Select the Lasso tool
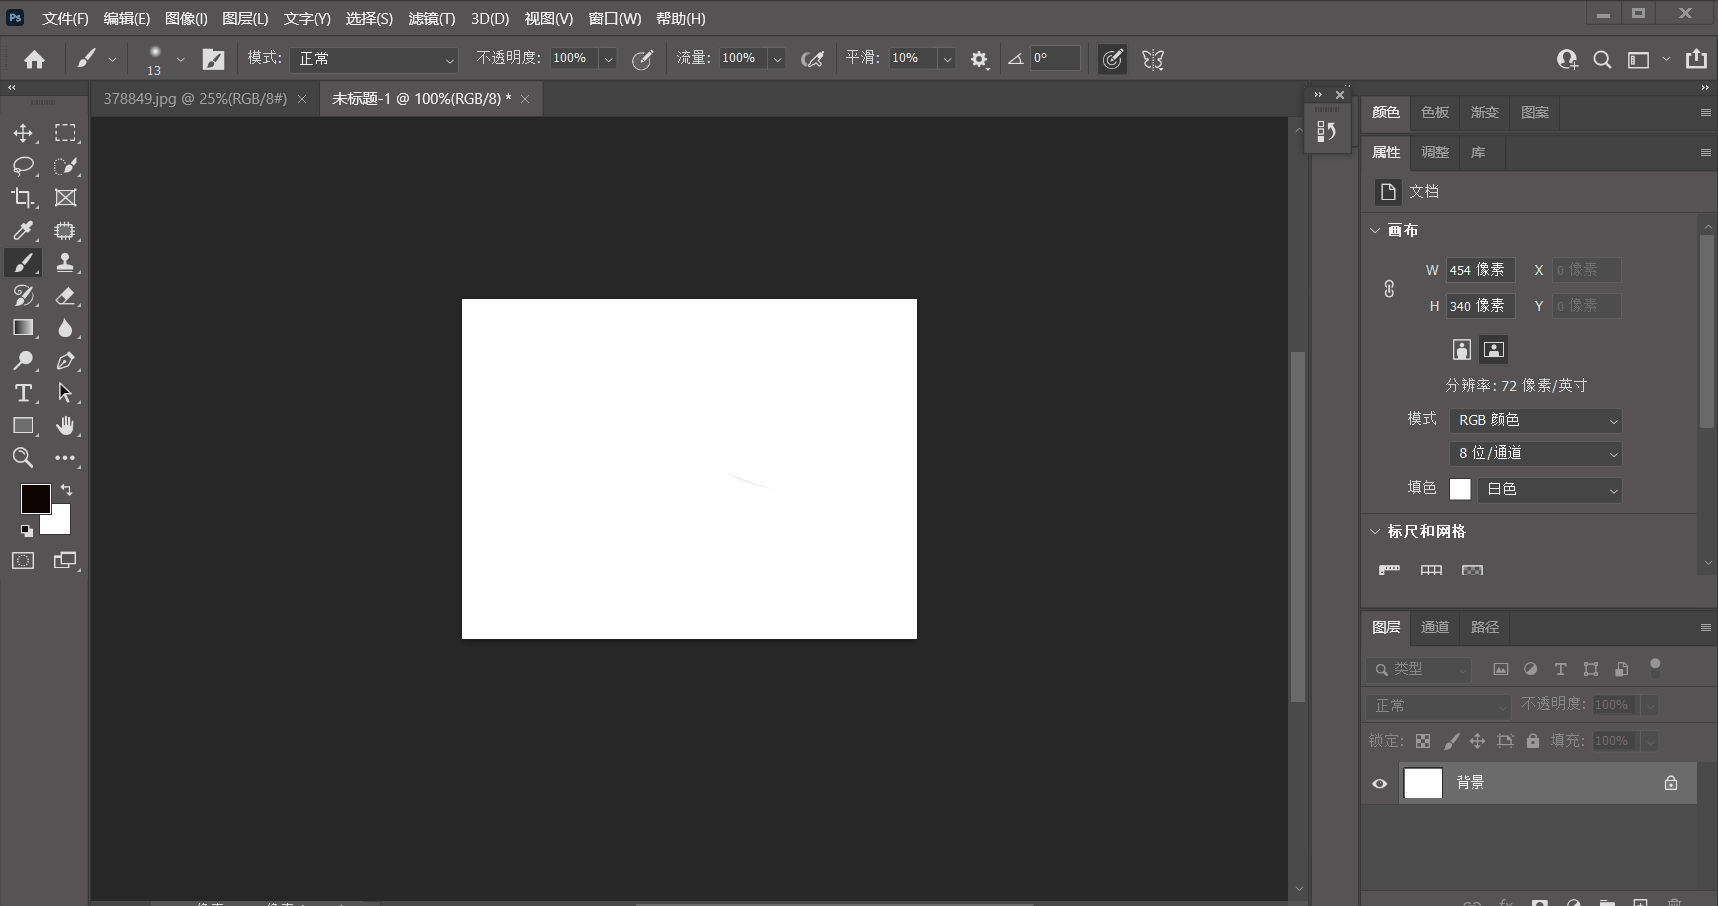 coord(23,166)
